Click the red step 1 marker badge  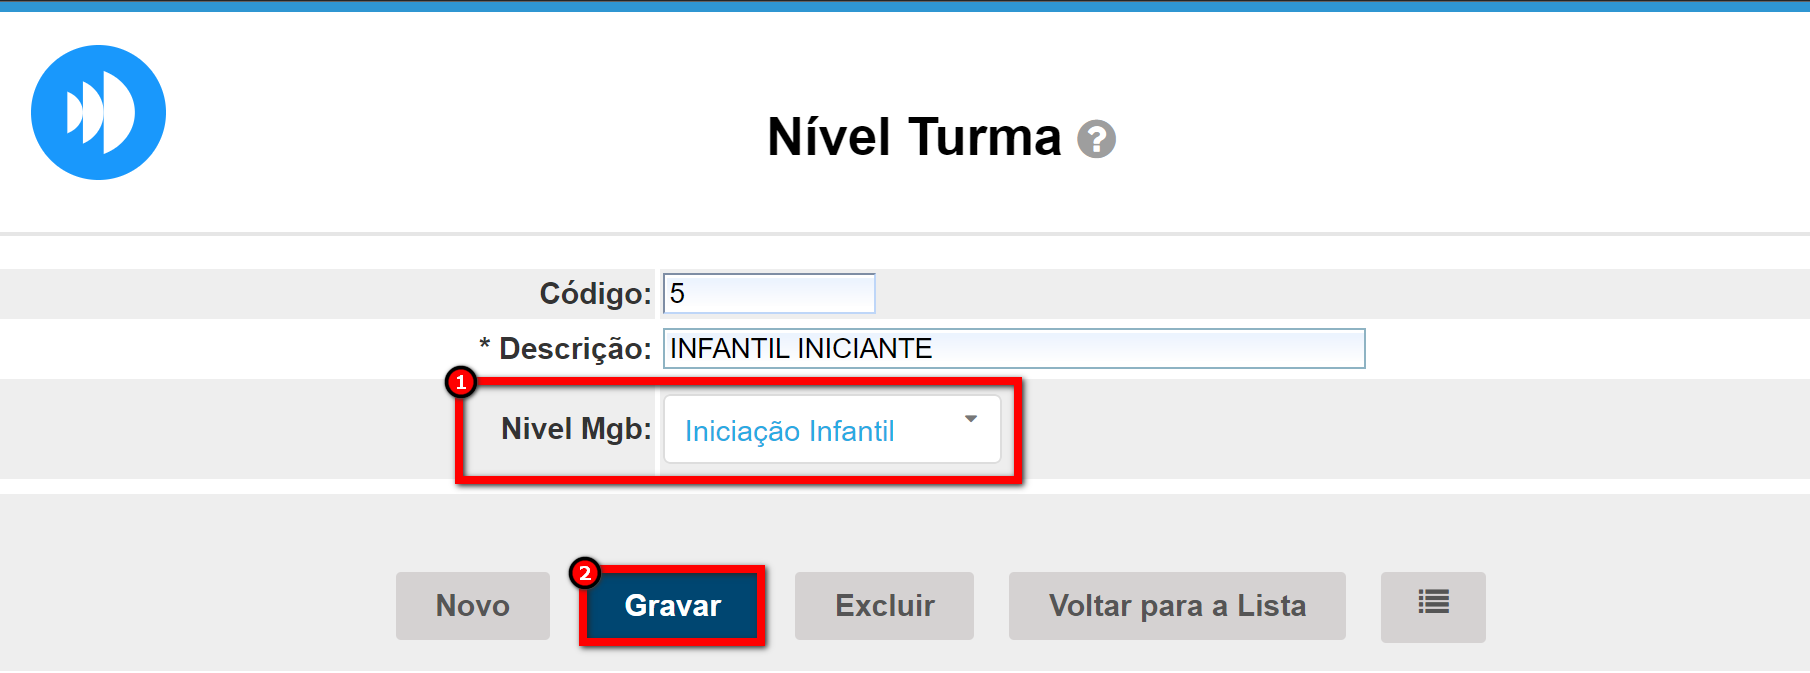461,382
